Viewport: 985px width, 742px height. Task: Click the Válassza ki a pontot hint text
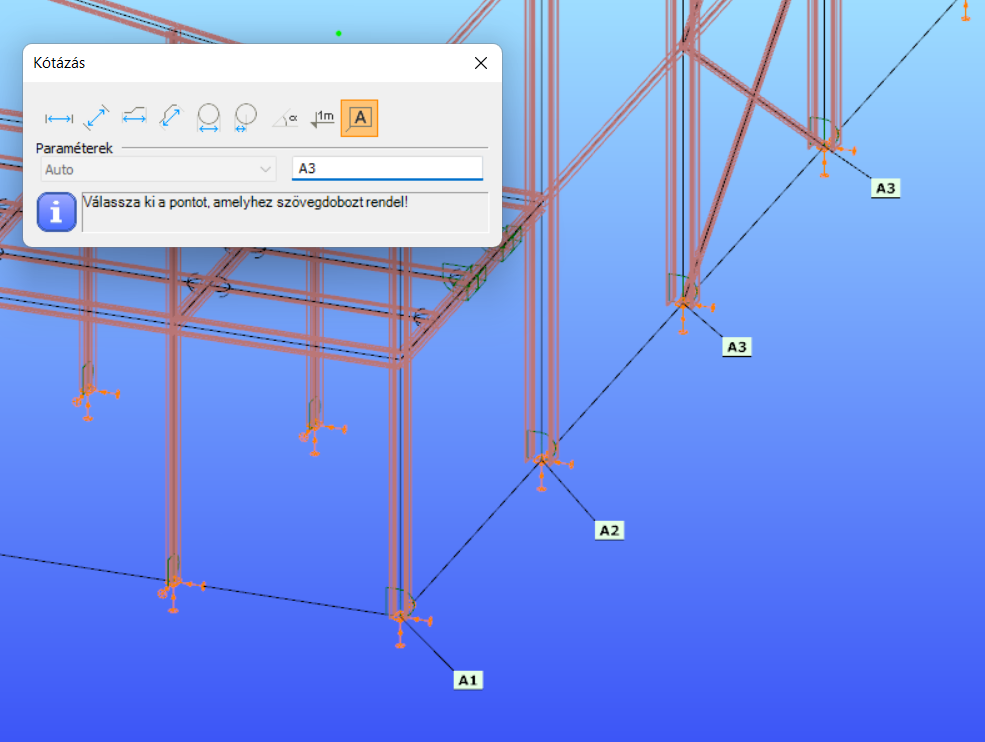[x=246, y=202]
